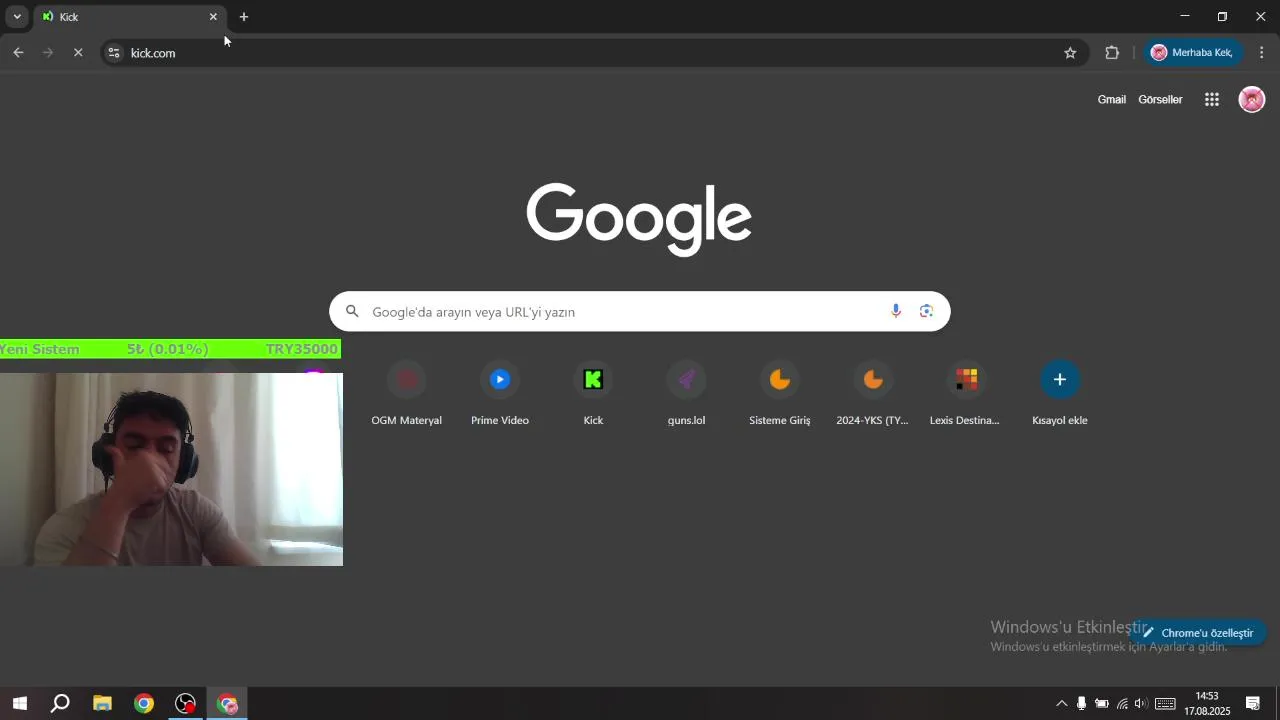Expand the tab search dropdown arrow
The image size is (1280, 720).
(x=17, y=17)
